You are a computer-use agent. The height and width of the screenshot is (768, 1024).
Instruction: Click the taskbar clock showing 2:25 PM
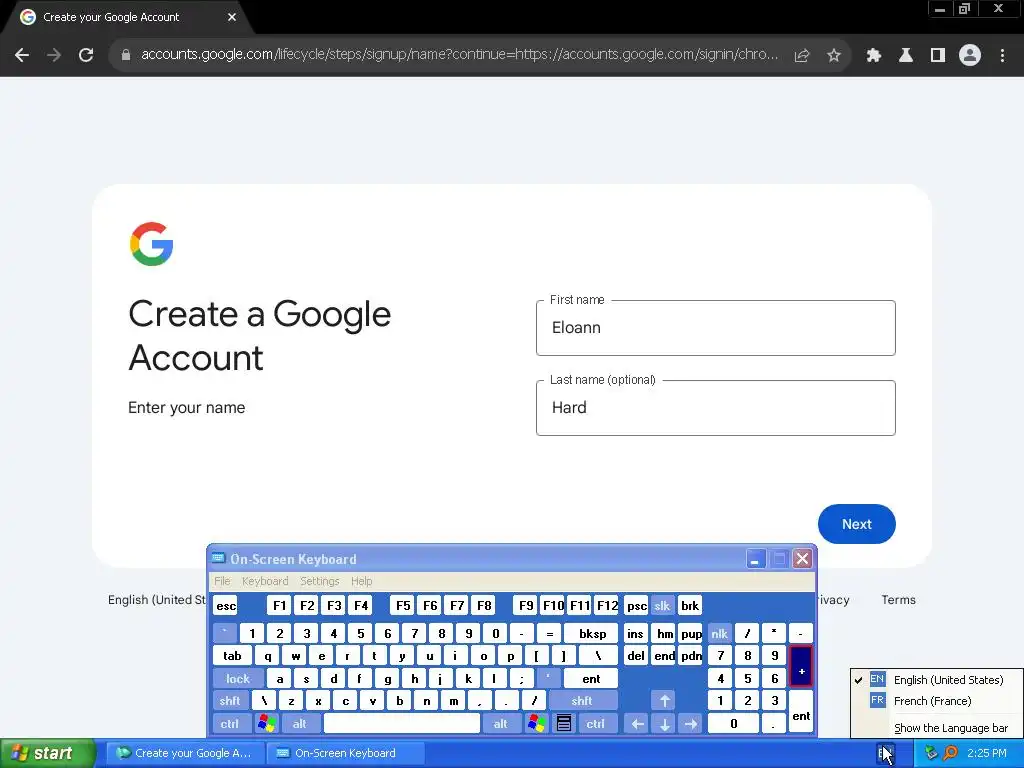[987, 753]
